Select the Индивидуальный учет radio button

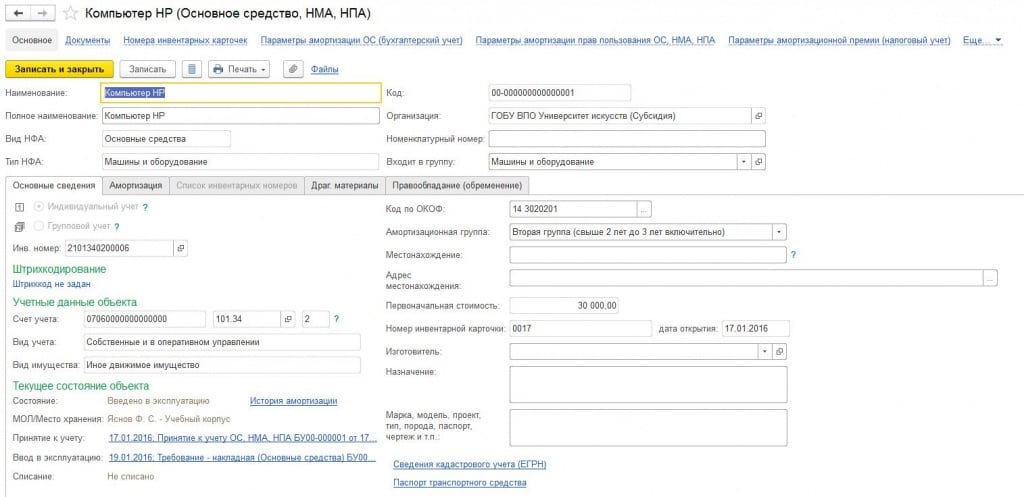coord(39,206)
